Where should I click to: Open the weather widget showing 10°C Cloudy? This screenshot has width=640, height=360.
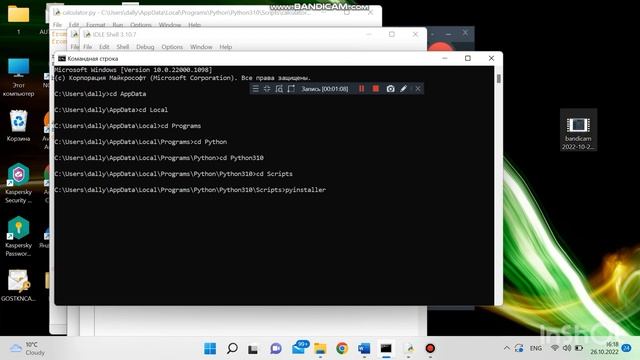(27, 348)
